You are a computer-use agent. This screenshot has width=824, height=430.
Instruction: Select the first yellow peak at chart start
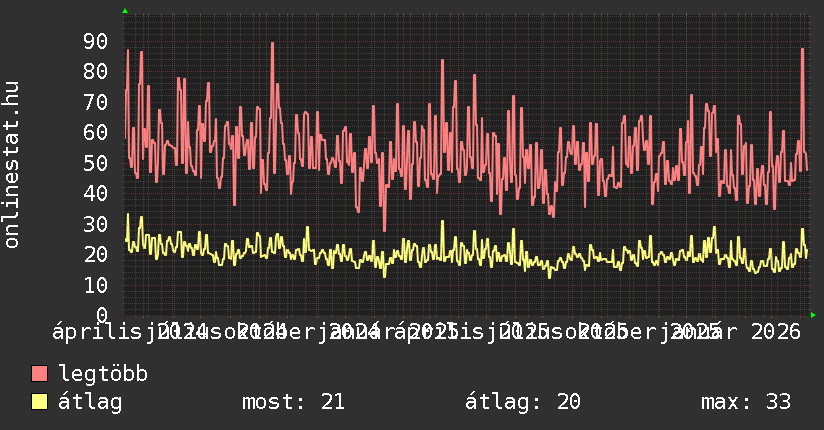click(x=128, y=215)
